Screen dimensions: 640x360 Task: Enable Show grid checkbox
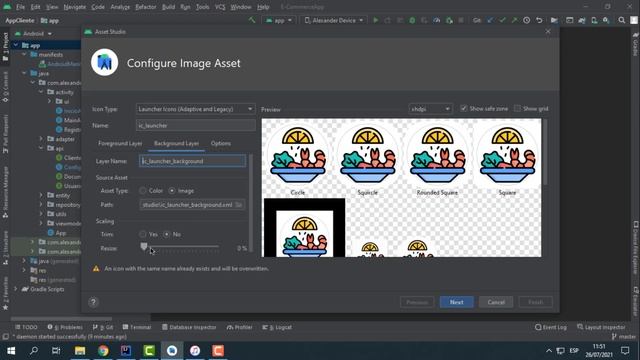pyautogui.click(x=518, y=109)
